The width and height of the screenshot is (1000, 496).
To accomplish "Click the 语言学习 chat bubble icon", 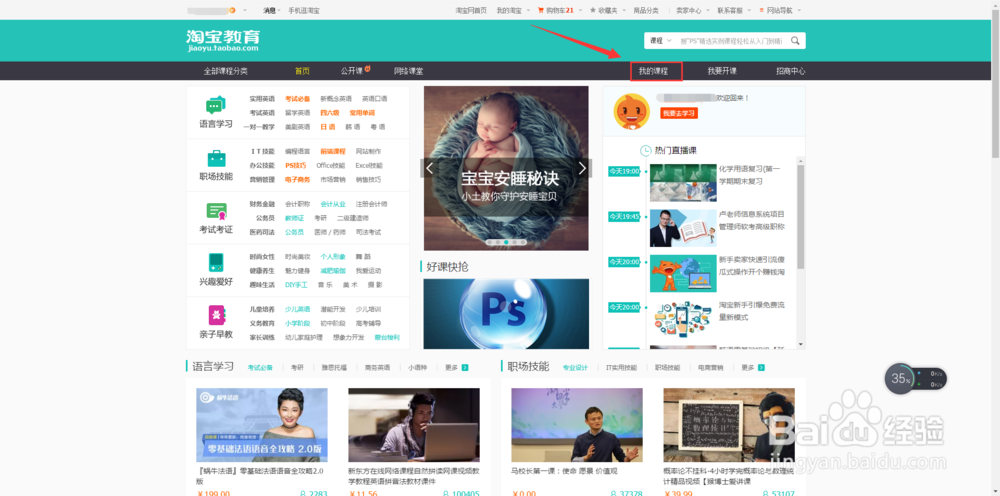I will click(216, 105).
